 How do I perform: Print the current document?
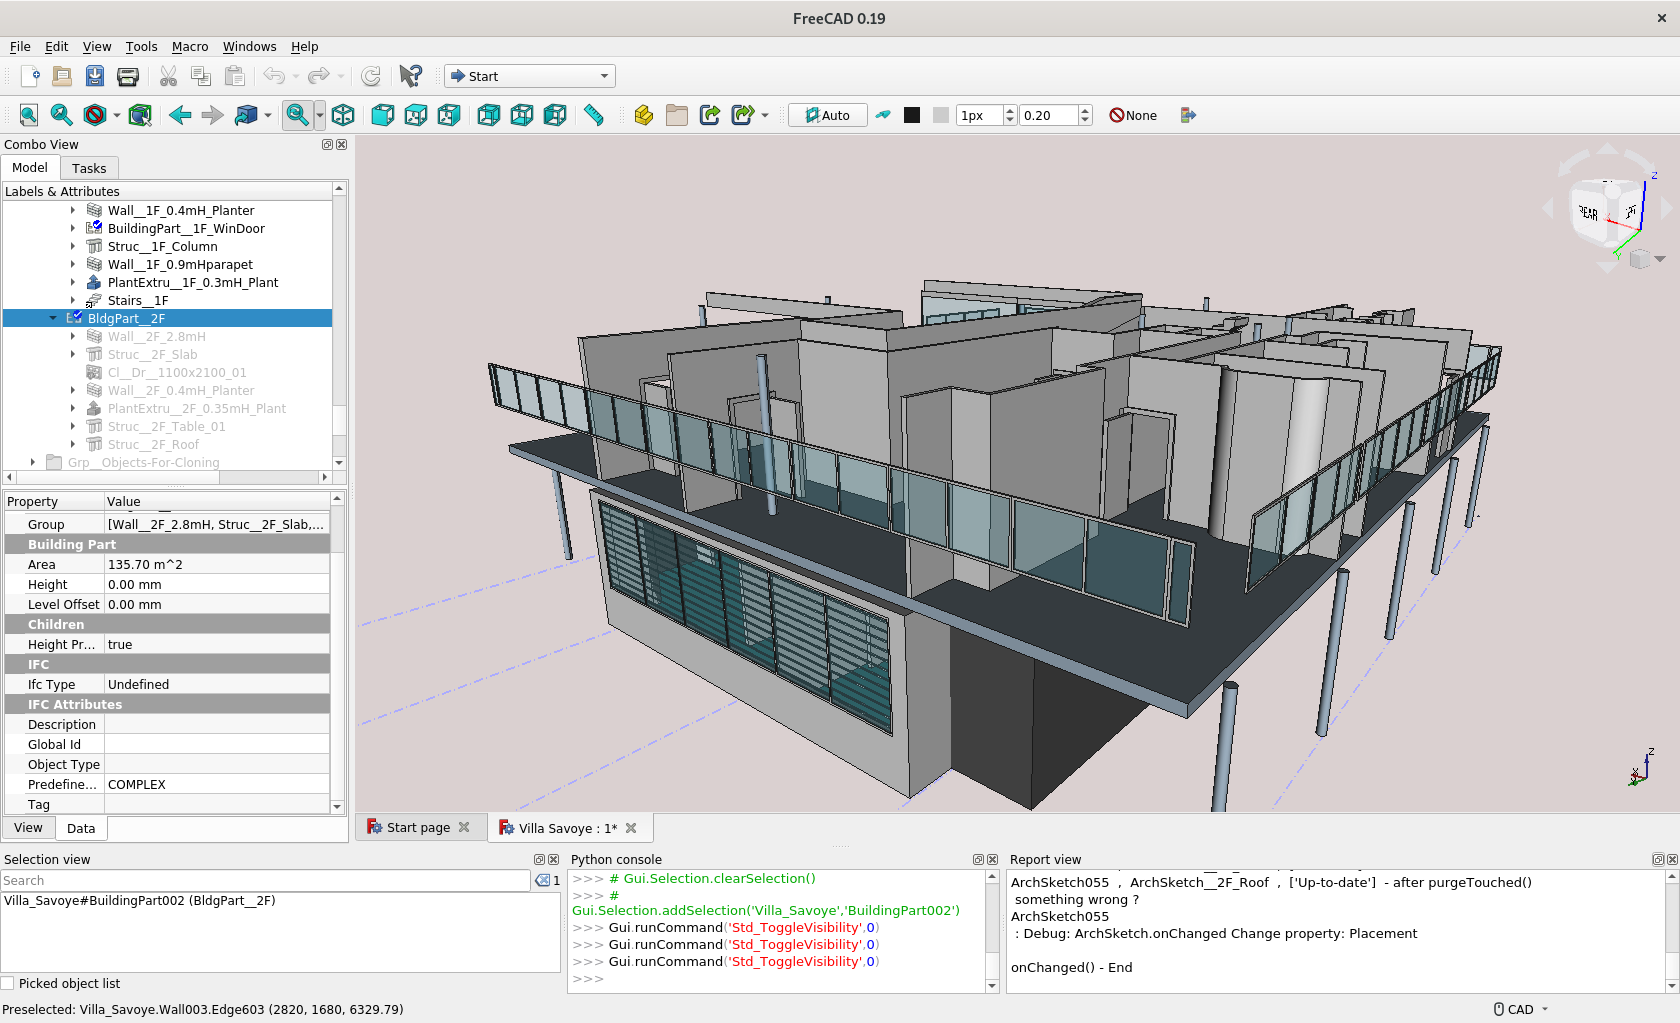pyautogui.click(x=128, y=76)
